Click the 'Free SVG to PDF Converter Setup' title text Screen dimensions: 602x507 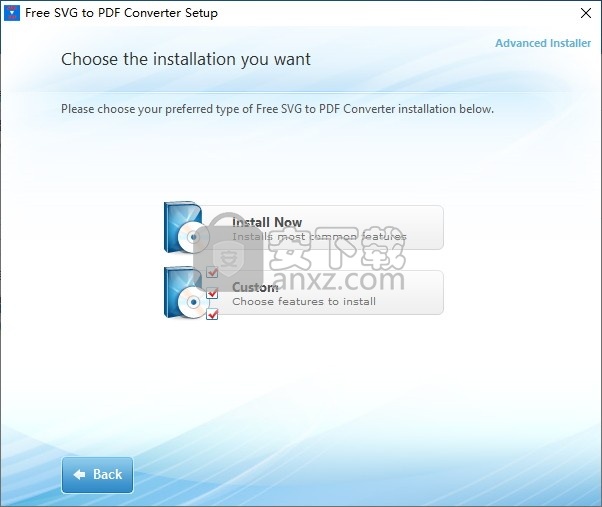click(x=121, y=13)
